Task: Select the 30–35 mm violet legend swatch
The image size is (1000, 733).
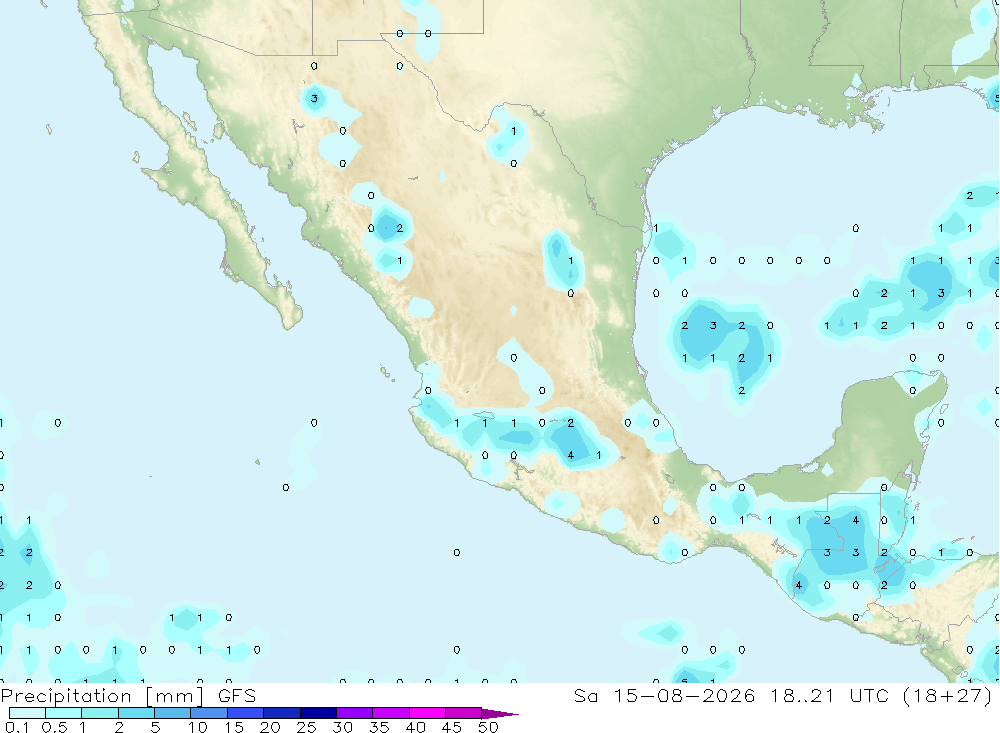Action: coord(354,713)
